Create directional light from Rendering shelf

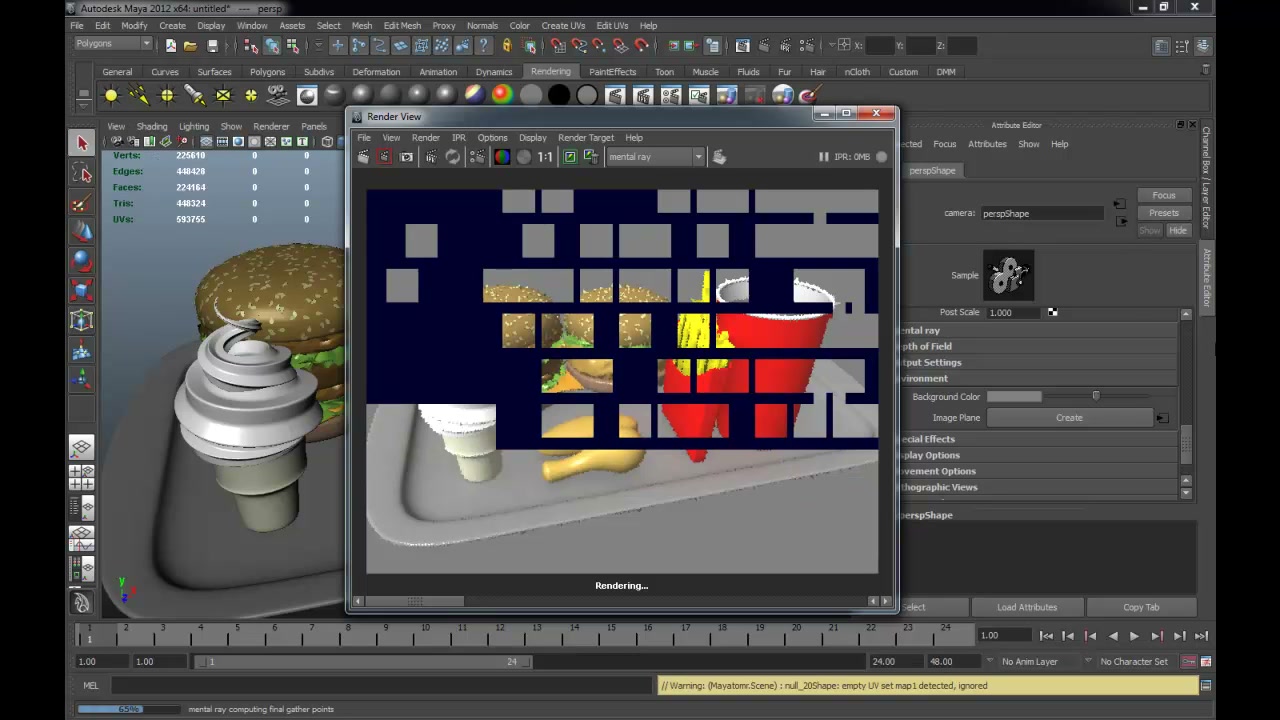[139, 95]
